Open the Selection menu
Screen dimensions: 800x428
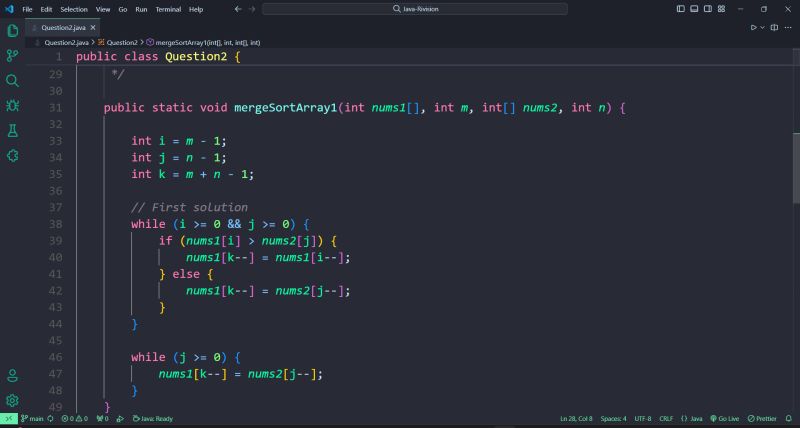(x=74, y=9)
